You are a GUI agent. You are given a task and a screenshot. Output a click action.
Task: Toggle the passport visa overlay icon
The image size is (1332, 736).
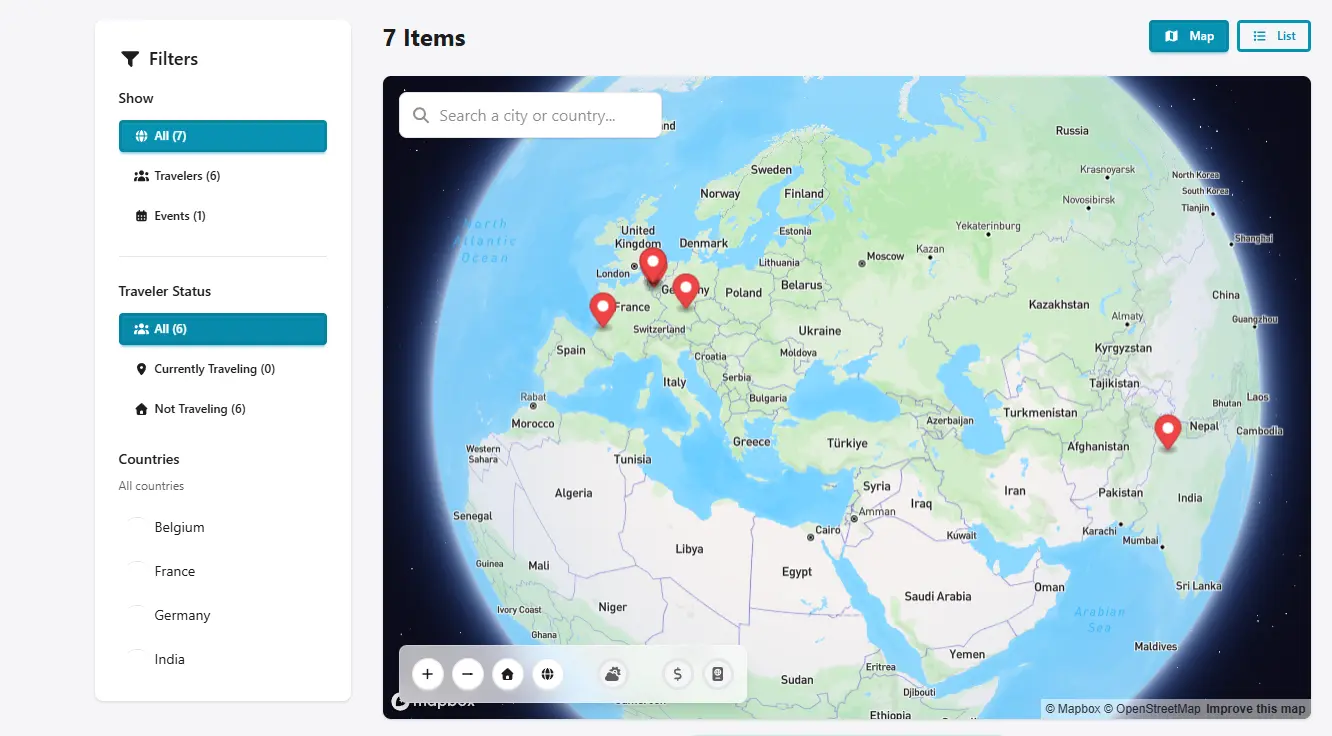coord(717,674)
